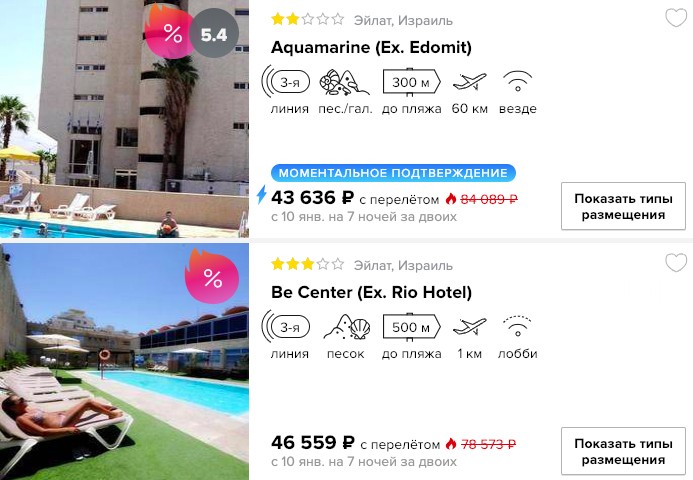
Task: Click Aquamarine 300 m to beach sign icon
Action: click(x=411, y=82)
